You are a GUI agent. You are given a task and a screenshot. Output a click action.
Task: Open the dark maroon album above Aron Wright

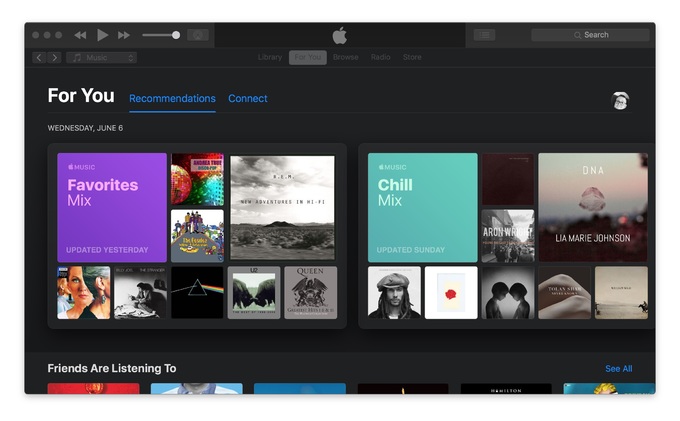click(508, 179)
